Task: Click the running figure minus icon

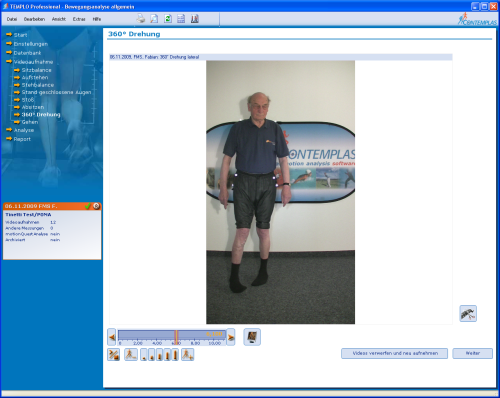Action: 131,354
